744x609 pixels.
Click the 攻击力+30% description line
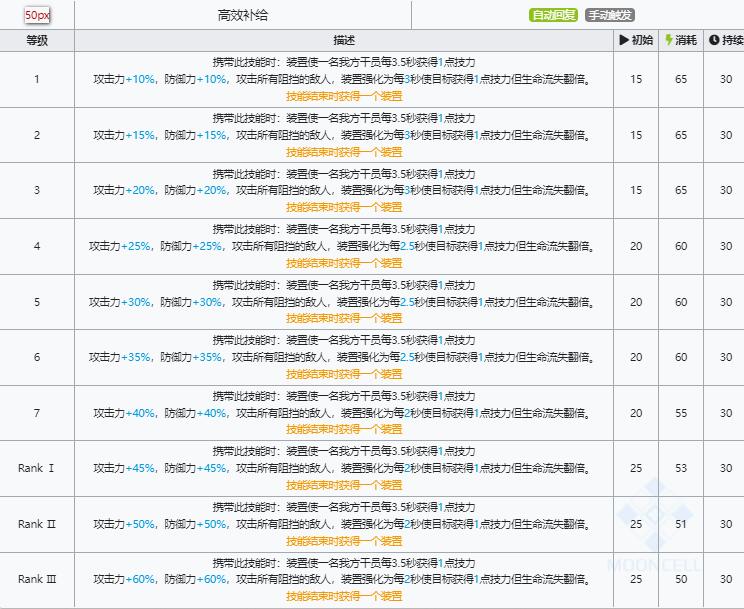click(344, 302)
